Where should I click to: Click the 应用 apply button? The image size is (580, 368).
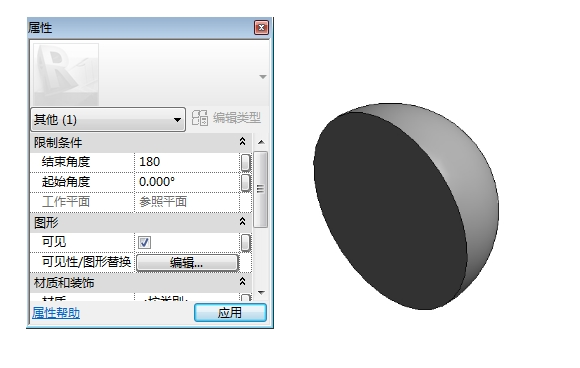230,313
